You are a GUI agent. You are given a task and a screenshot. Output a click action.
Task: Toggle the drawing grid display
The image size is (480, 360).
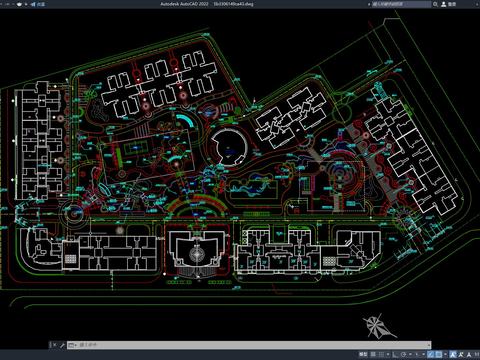pos(373,354)
